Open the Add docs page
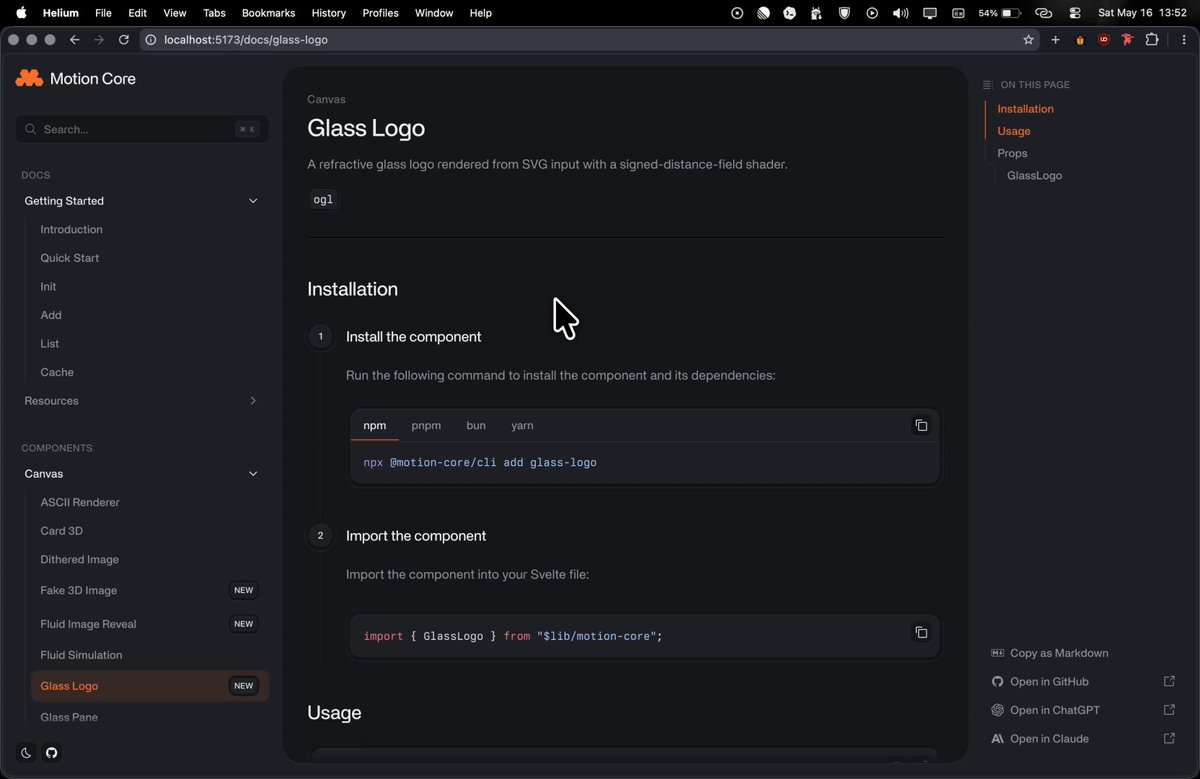 [51, 315]
